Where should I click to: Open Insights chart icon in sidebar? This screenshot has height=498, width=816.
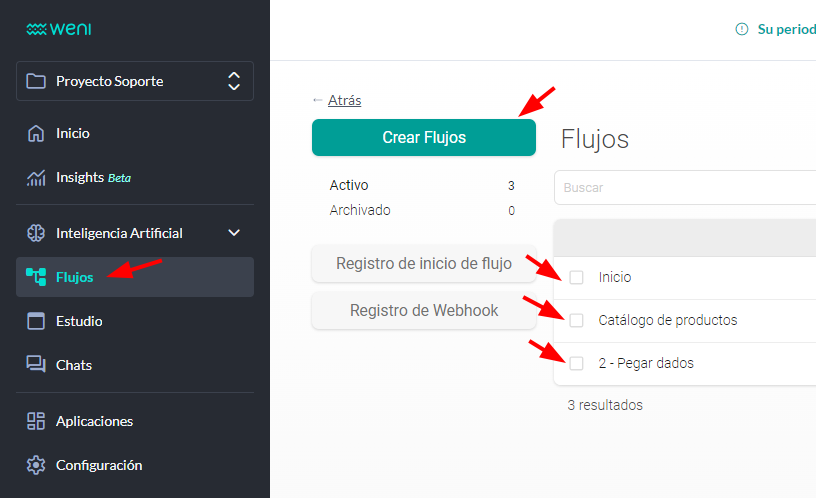pos(36,178)
